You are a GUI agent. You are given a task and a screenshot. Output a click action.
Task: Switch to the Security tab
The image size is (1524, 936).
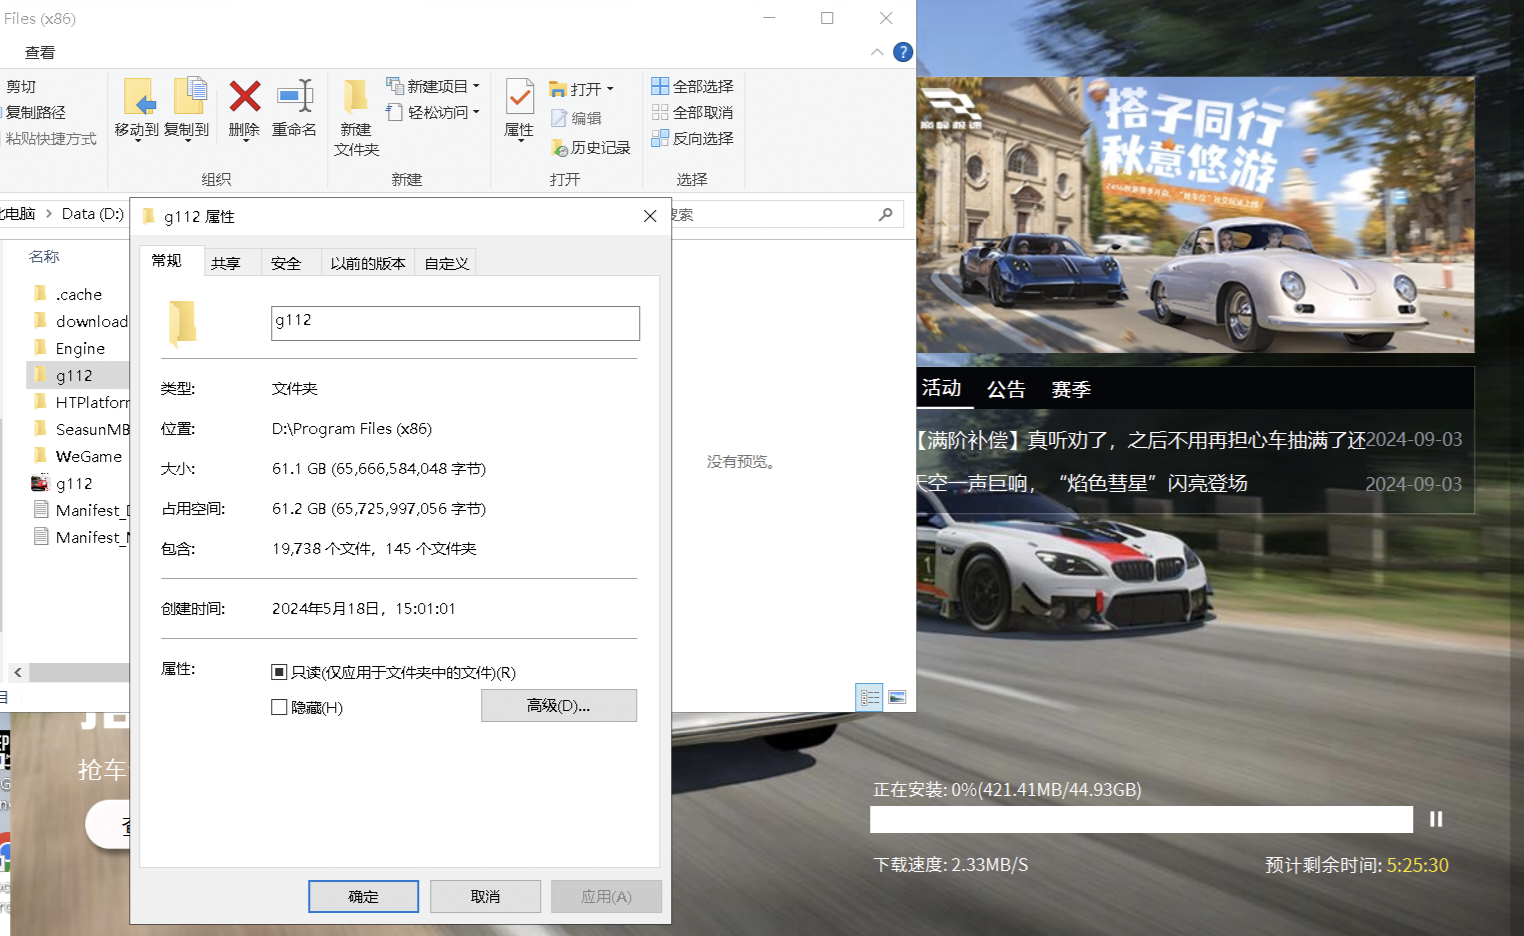click(x=286, y=263)
